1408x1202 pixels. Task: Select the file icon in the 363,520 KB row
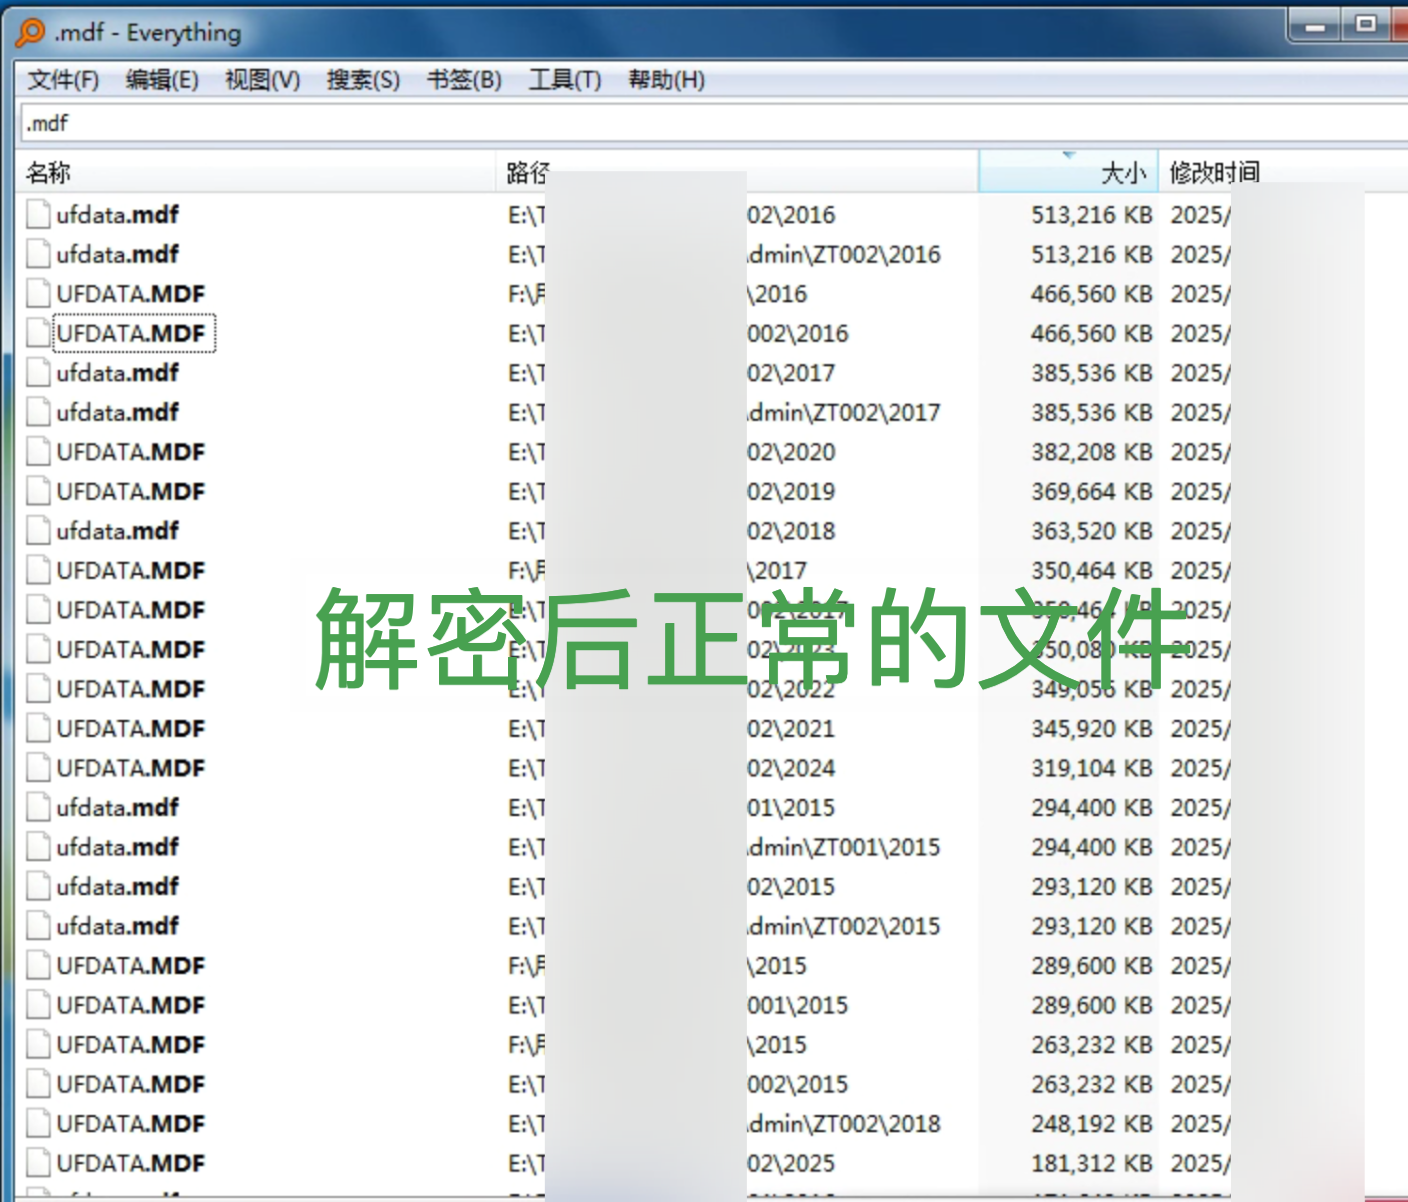point(39,531)
